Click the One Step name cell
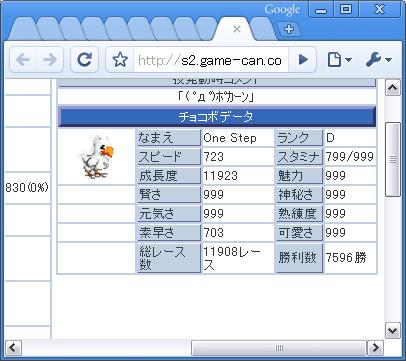This screenshot has width=406, height=361. coord(238,138)
